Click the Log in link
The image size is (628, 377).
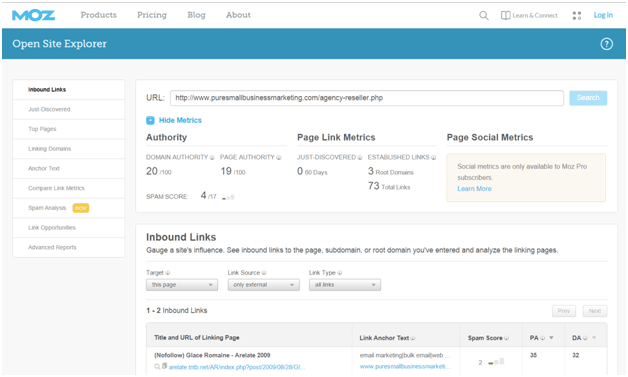tap(603, 15)
